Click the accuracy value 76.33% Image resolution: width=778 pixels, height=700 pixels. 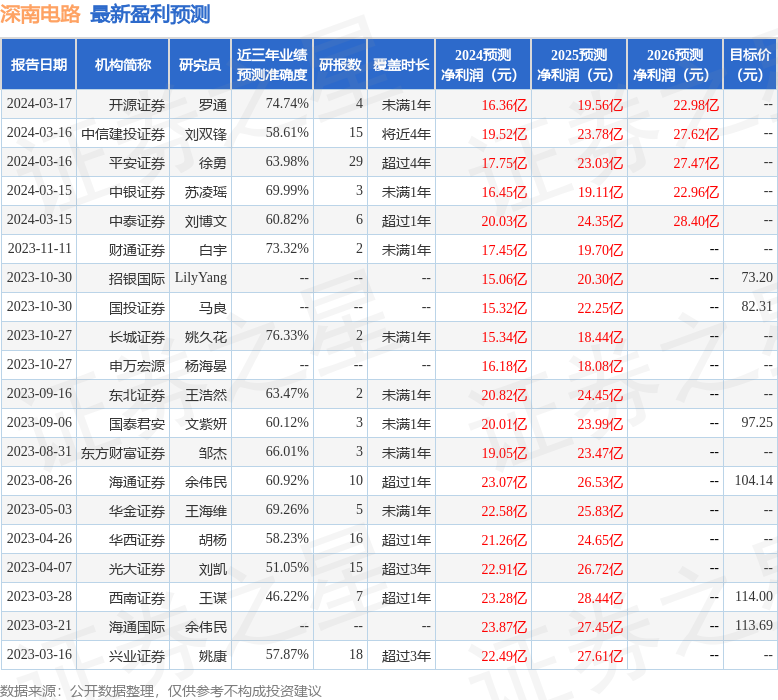pyautogui.click(x=287, y=335)
